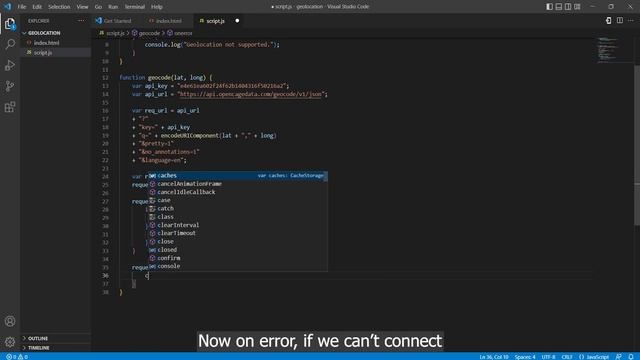
Task: Toggle secondary side bar layout icon
Action: click(x=568, y=7)
